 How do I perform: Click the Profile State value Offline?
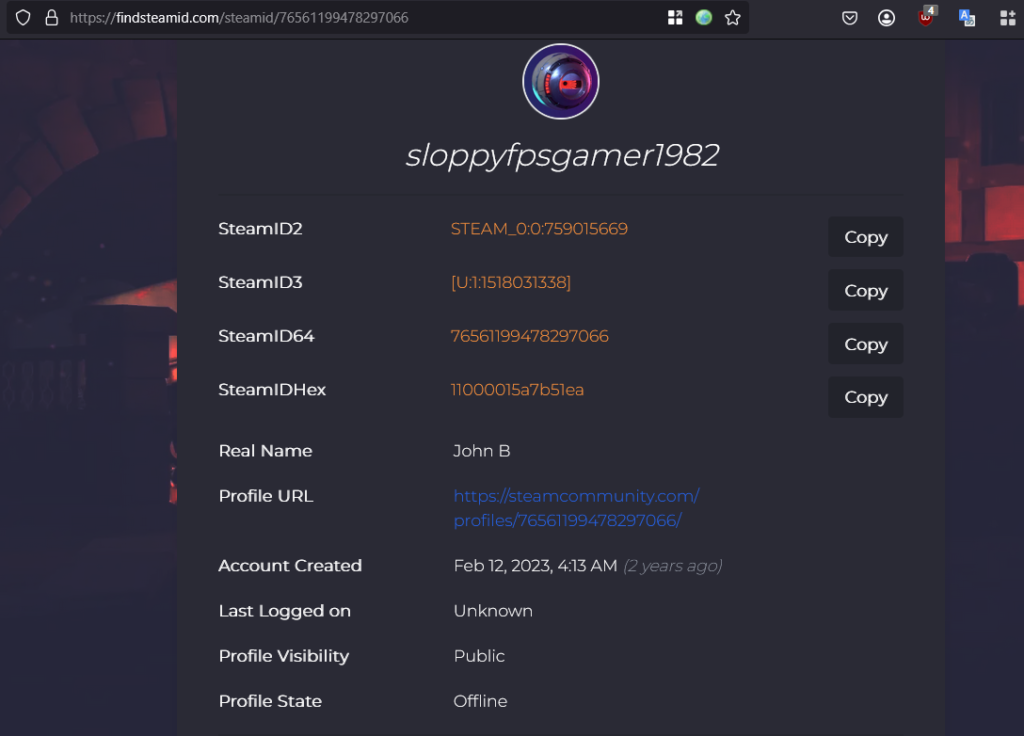coord(480,701)
